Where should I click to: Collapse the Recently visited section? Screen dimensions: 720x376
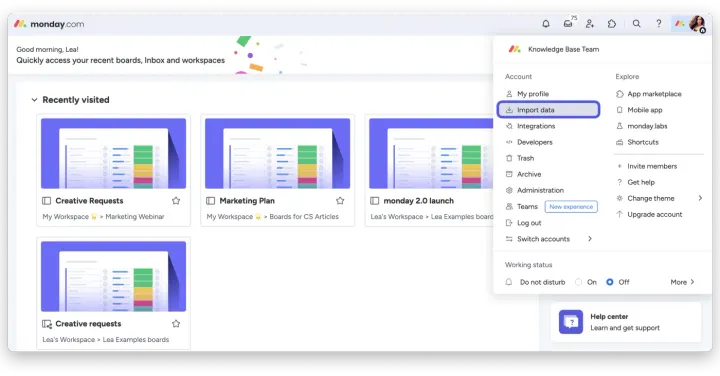34,100
